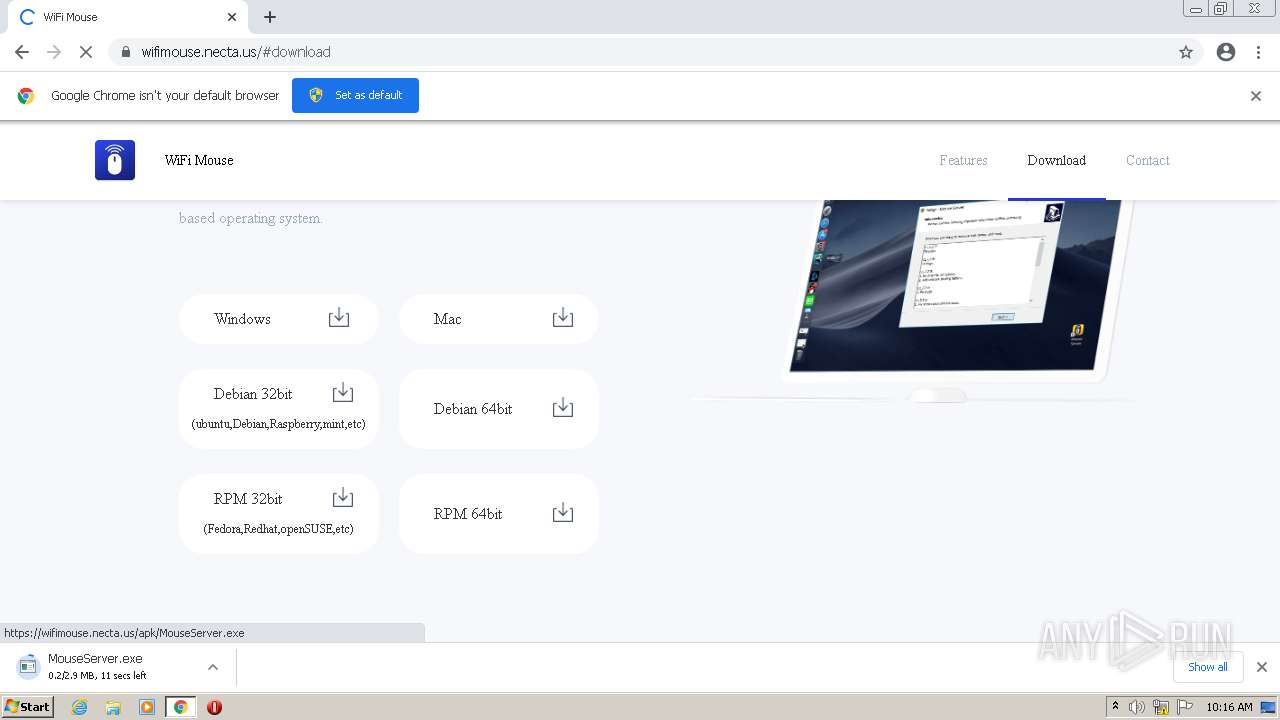Click the taskbar clock showing 10:16 AM
The height and width of the screenshot is (720, 1280).
click(x=1229, y=707)
